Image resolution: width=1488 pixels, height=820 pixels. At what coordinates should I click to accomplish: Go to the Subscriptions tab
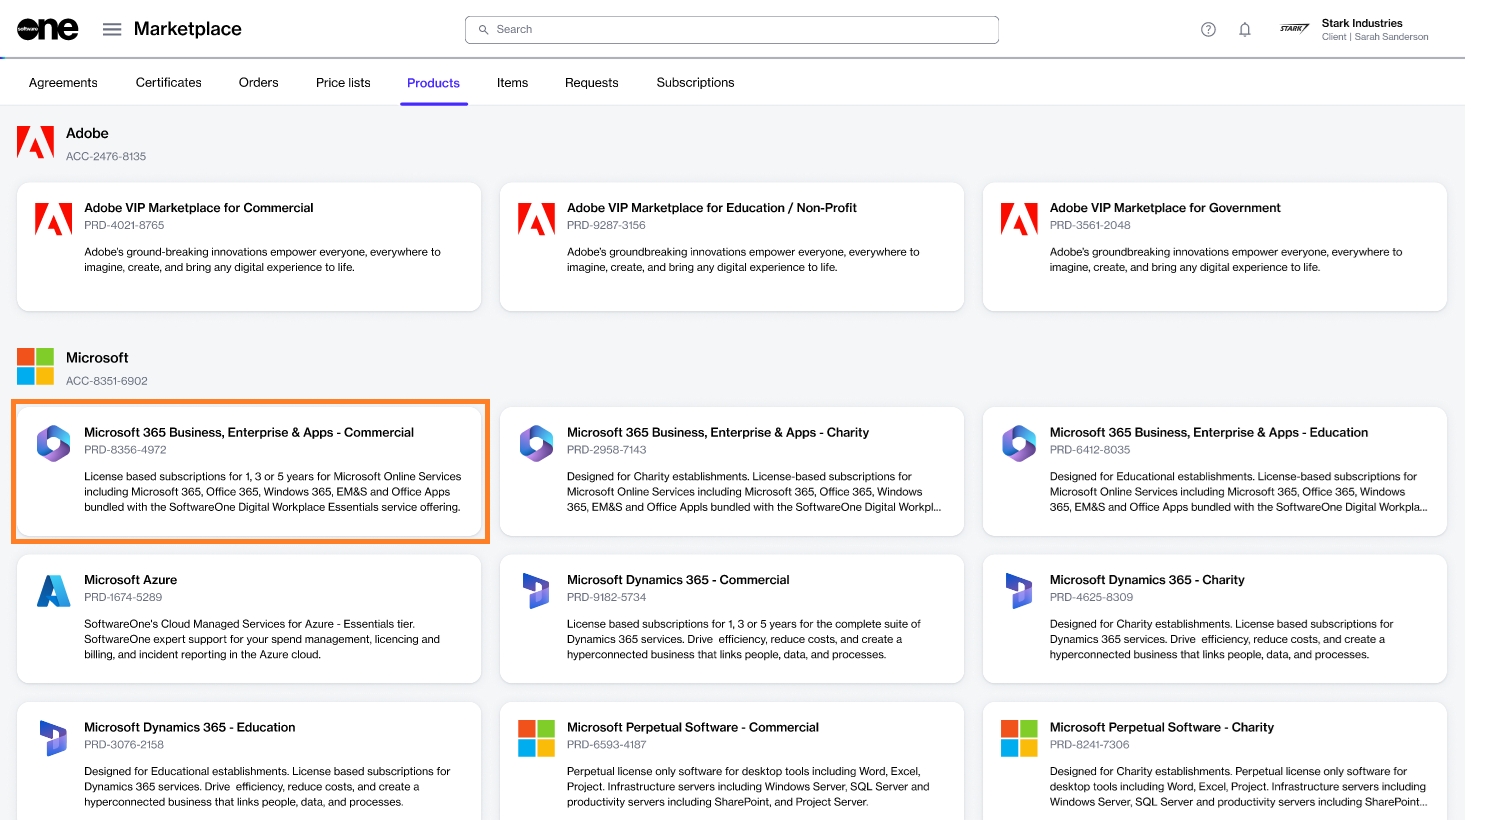click(695, 83)
